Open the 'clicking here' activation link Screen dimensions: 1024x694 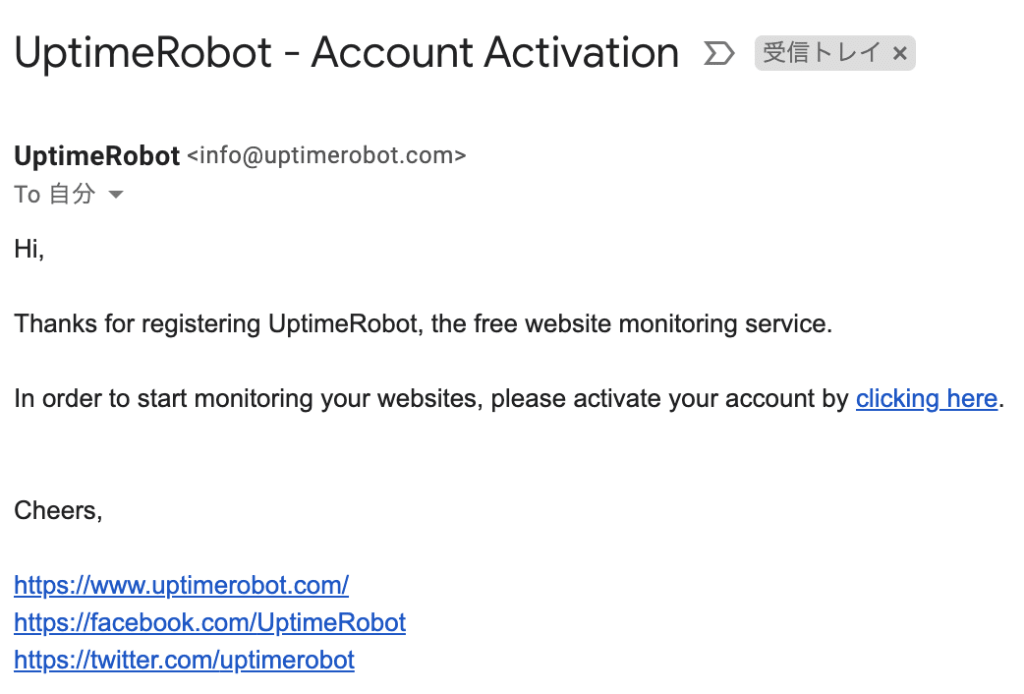tap(926, 398)
